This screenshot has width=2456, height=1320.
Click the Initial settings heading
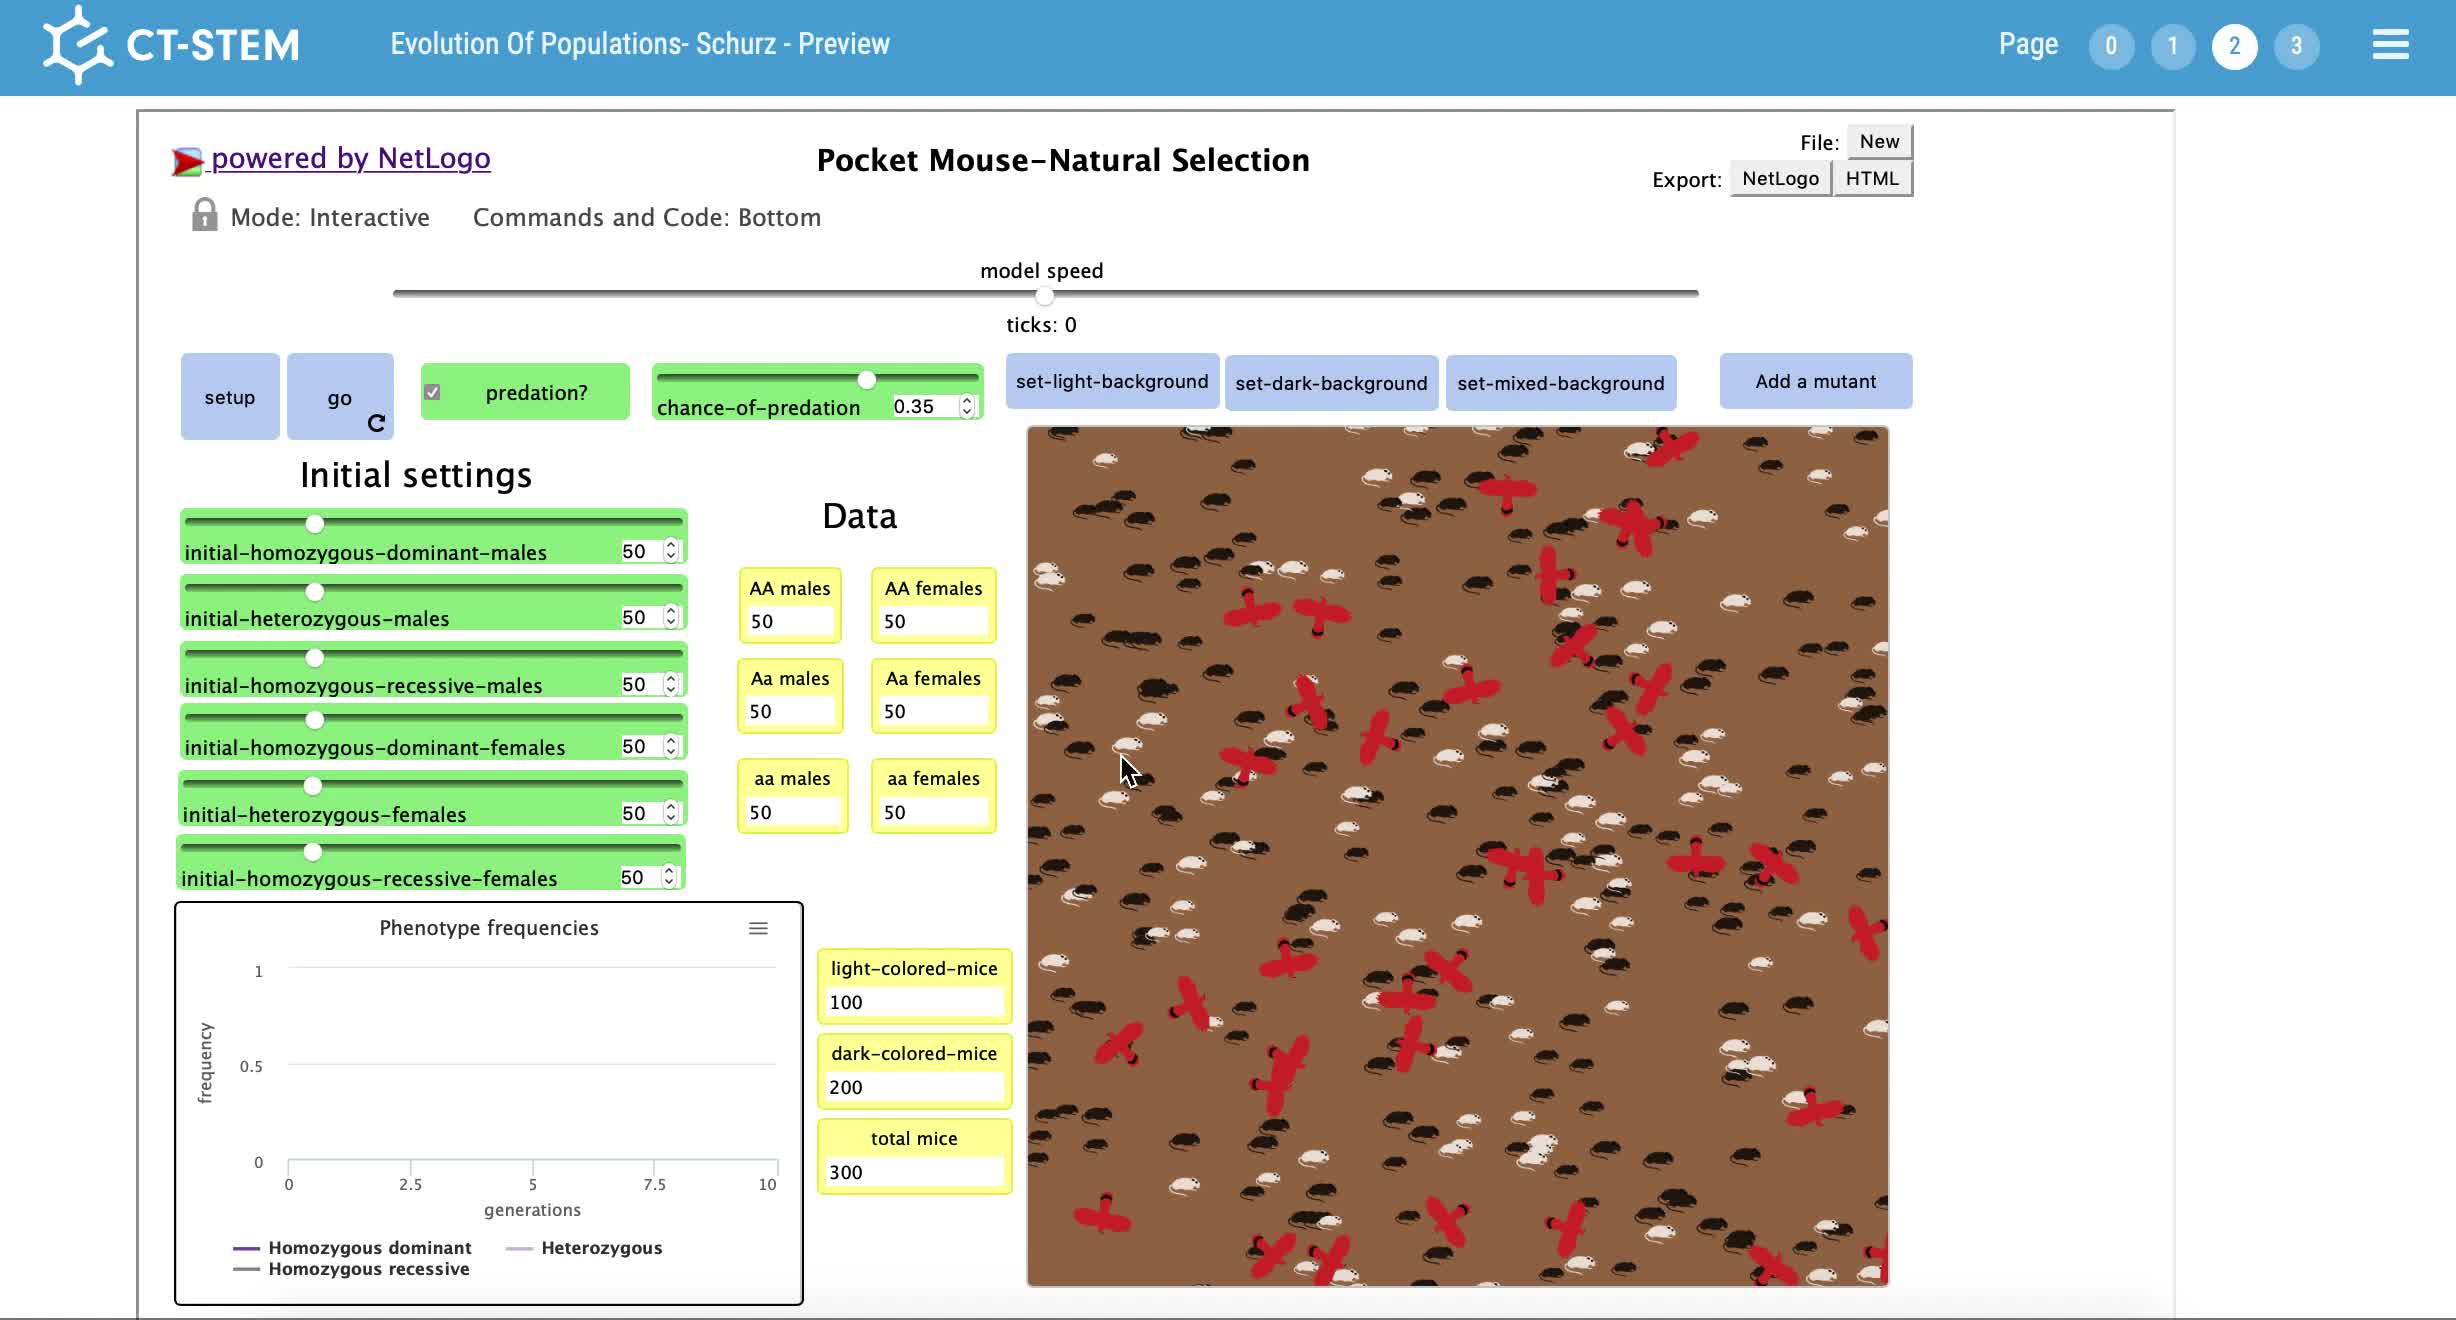pyautogui.click(x=416, y=475)
